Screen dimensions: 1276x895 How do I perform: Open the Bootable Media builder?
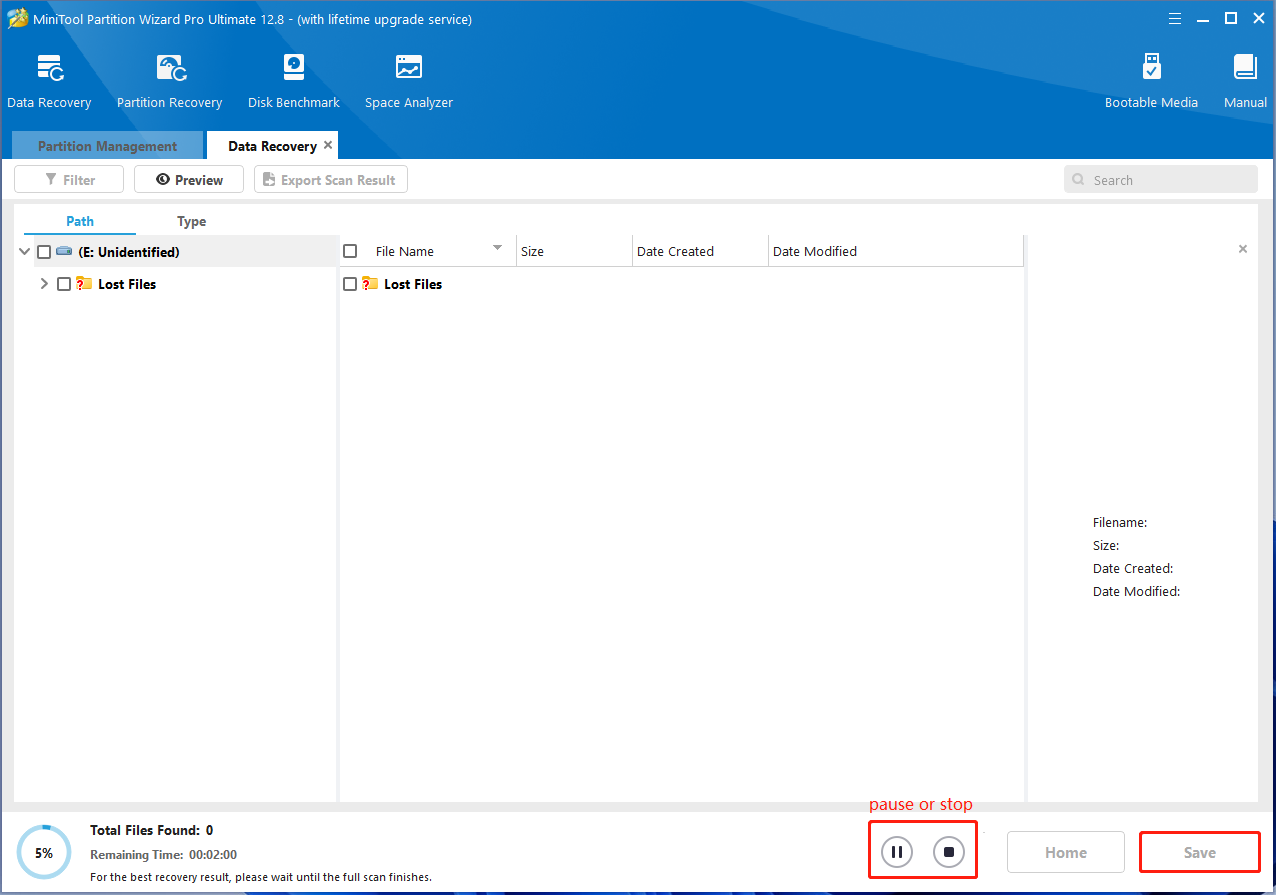(x=1151, y=82)
